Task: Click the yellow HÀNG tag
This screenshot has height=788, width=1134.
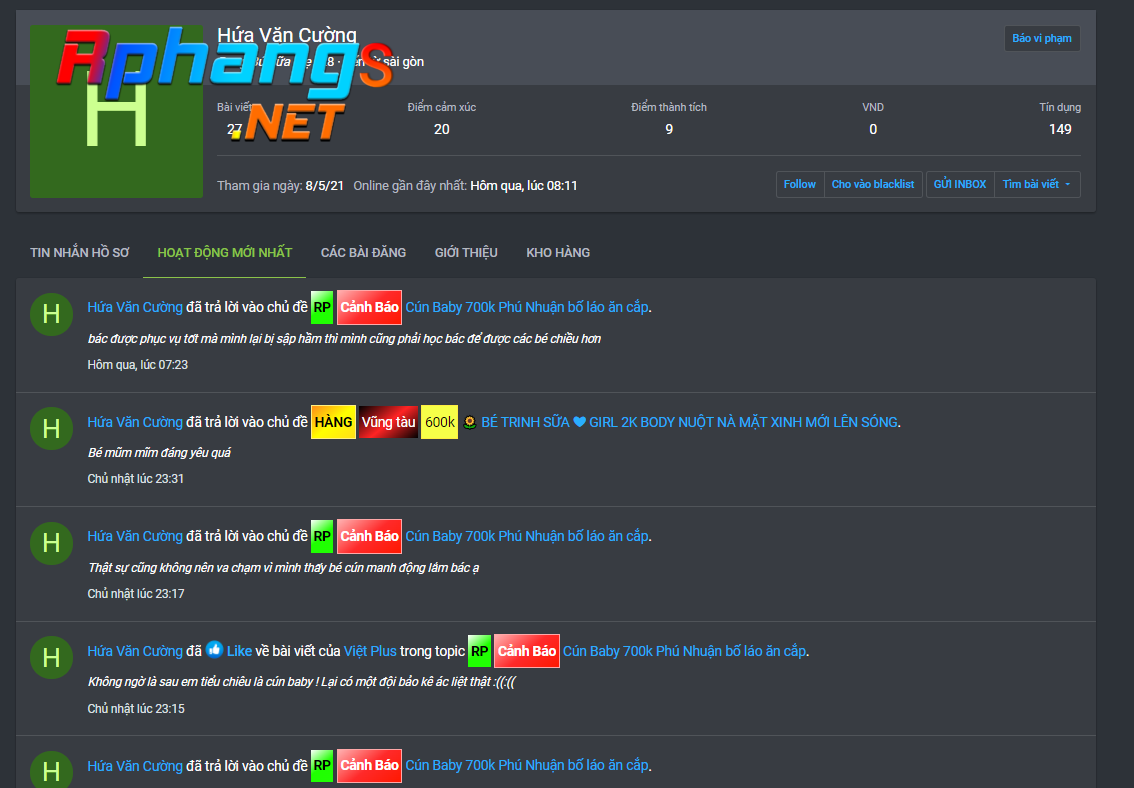Action: [x=333, y=422]
